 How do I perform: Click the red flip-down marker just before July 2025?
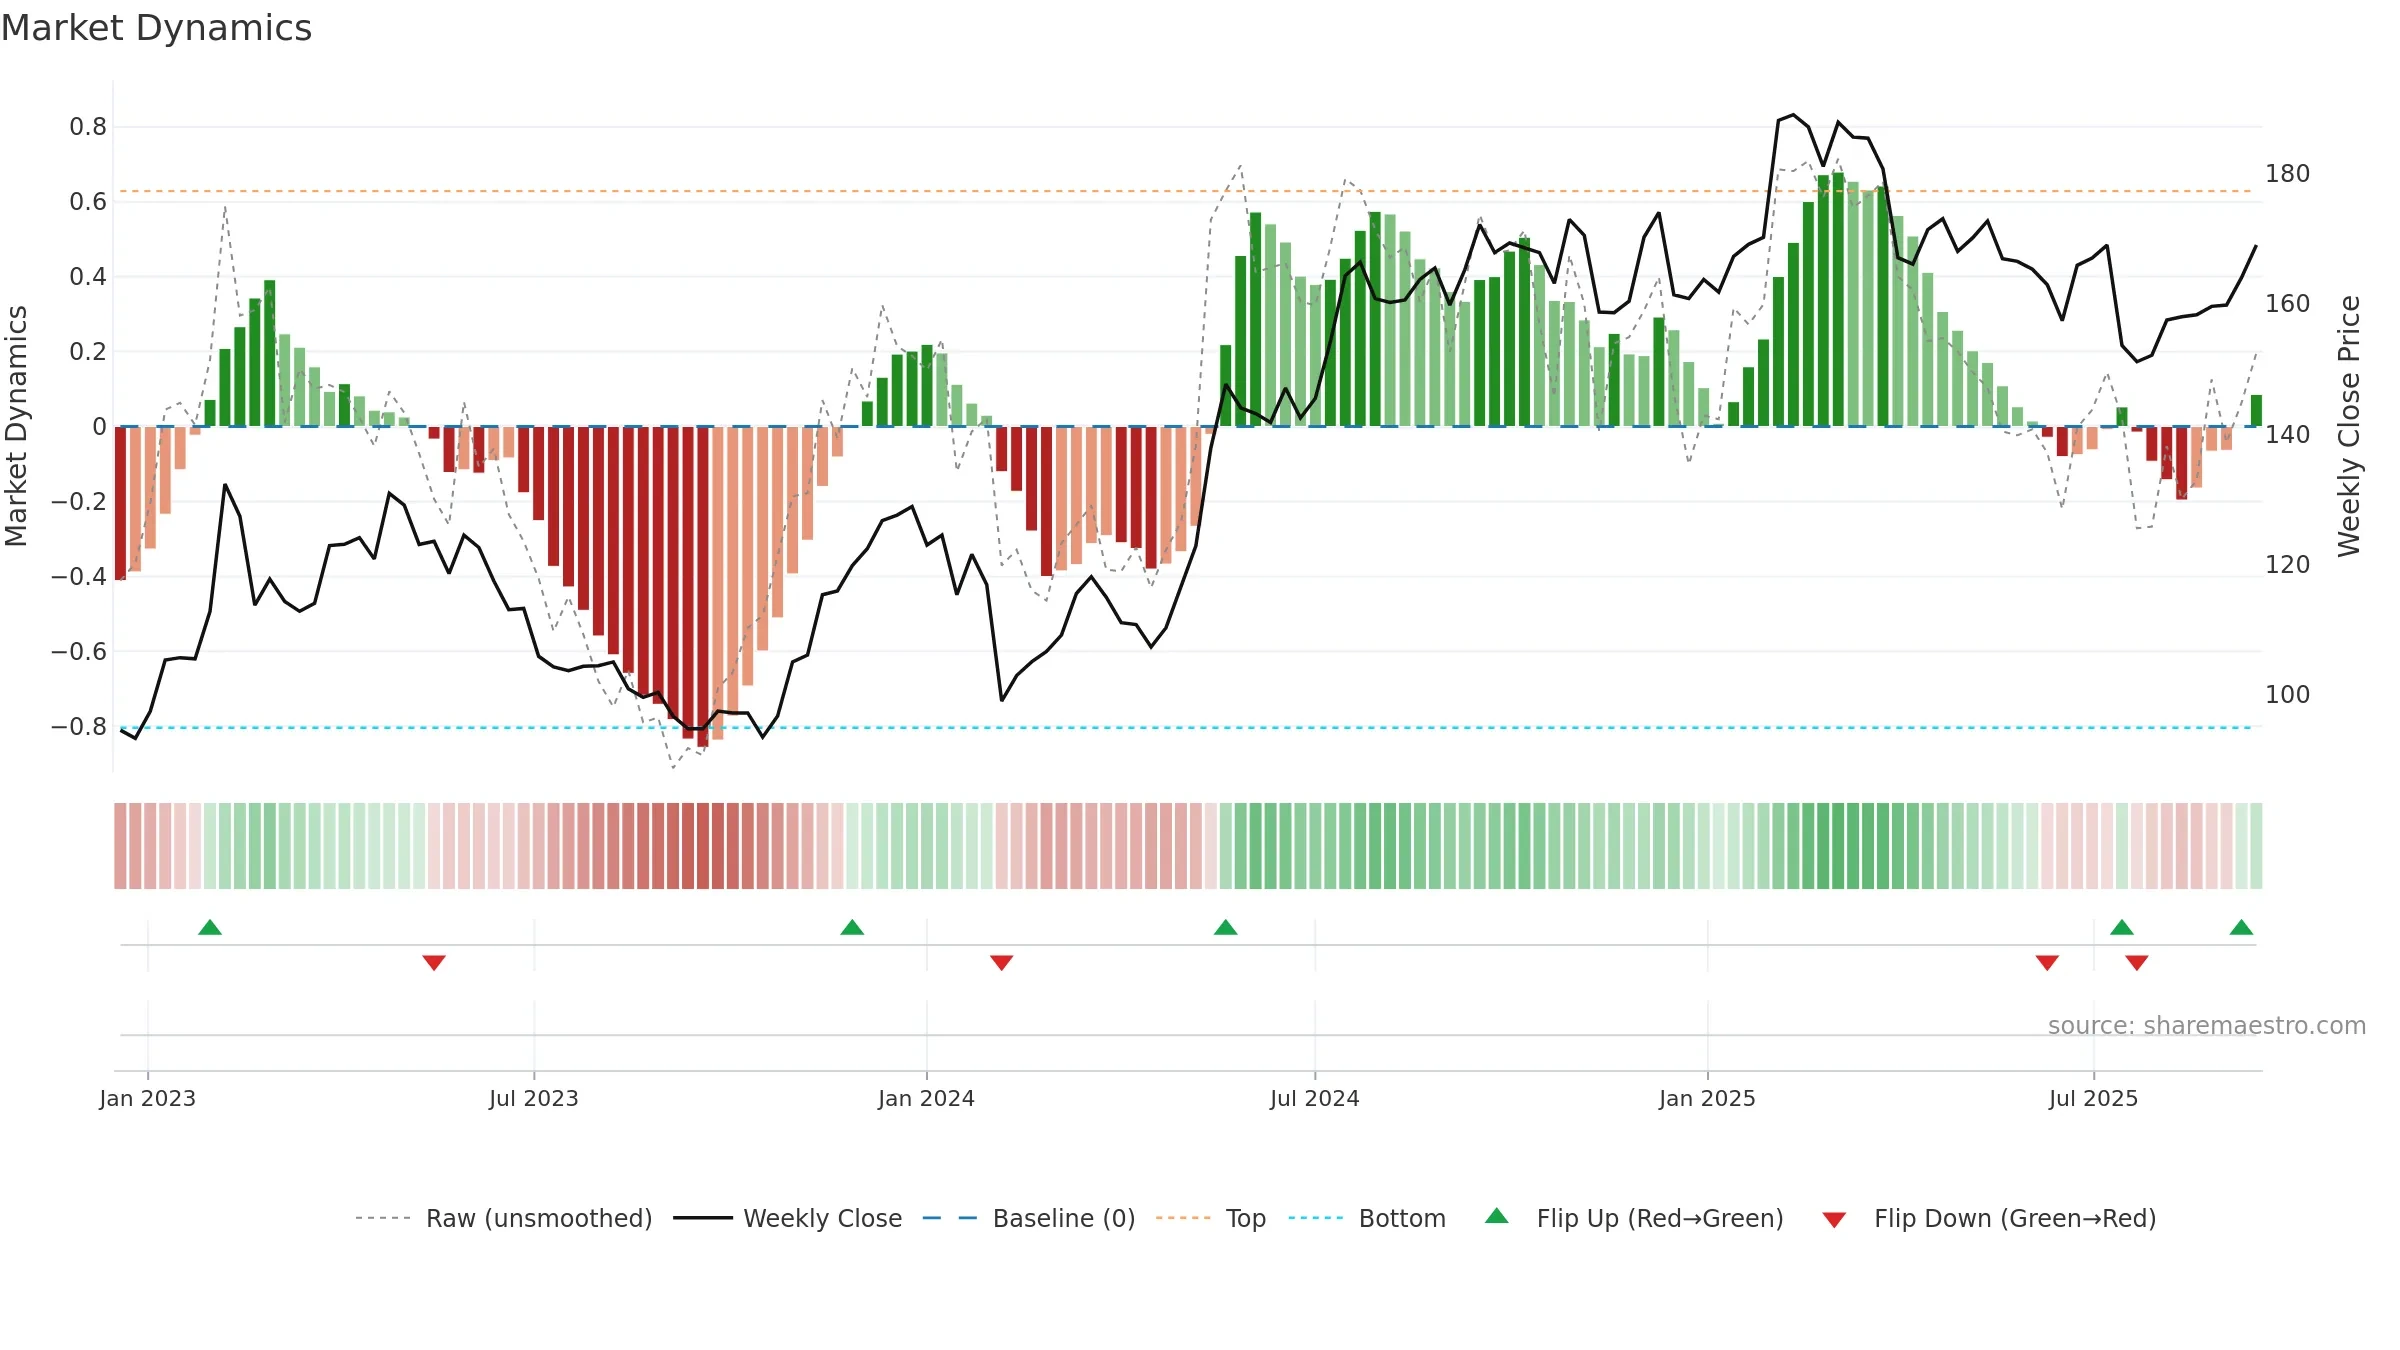click(x=2047, y=962)
